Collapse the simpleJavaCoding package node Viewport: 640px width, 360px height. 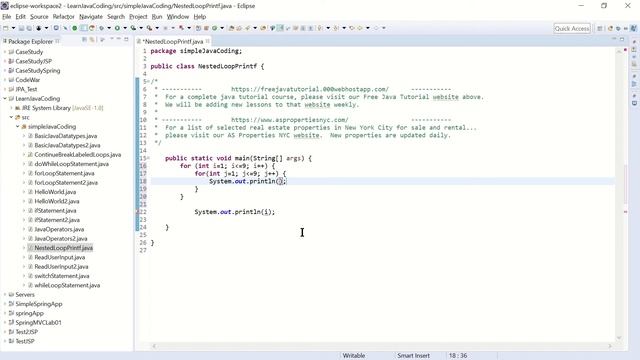(18, 127)
